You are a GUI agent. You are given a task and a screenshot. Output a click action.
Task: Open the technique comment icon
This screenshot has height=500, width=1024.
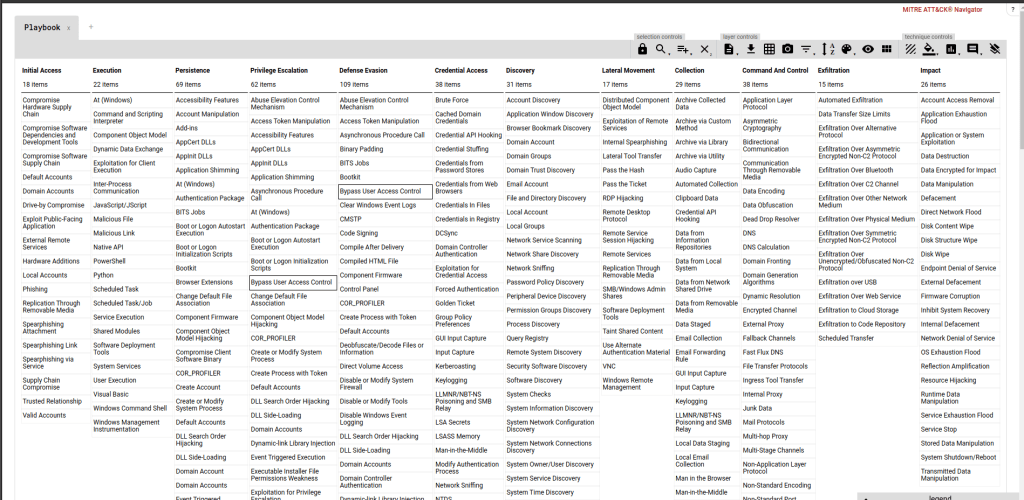click(x=973, y=49)
